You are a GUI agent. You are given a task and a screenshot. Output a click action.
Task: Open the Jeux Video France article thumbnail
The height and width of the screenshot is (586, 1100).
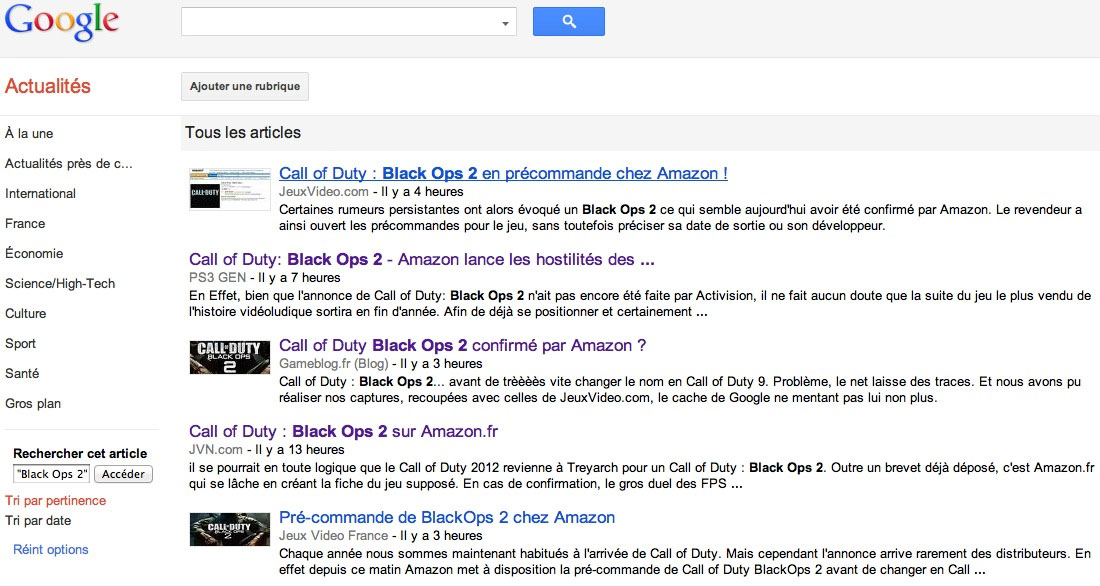pos(229,529)
